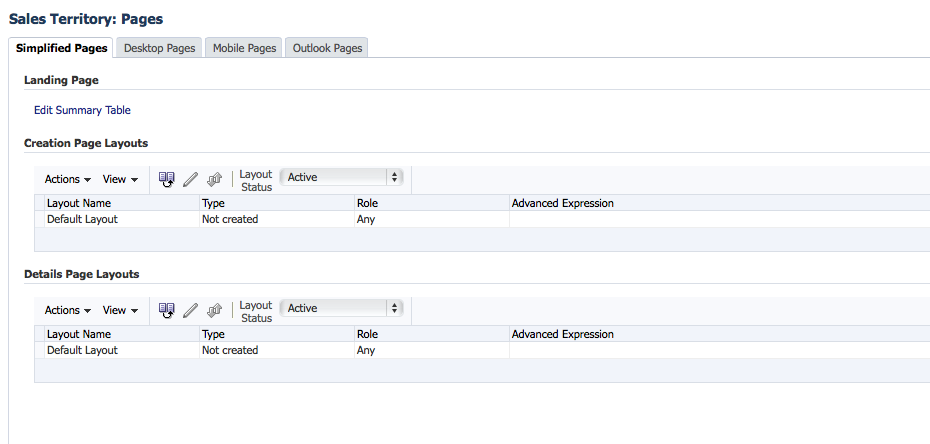Click Advanced Expression column header in Creation table
Viewport: 930px width, 444px height.
(x=562, y=203)
